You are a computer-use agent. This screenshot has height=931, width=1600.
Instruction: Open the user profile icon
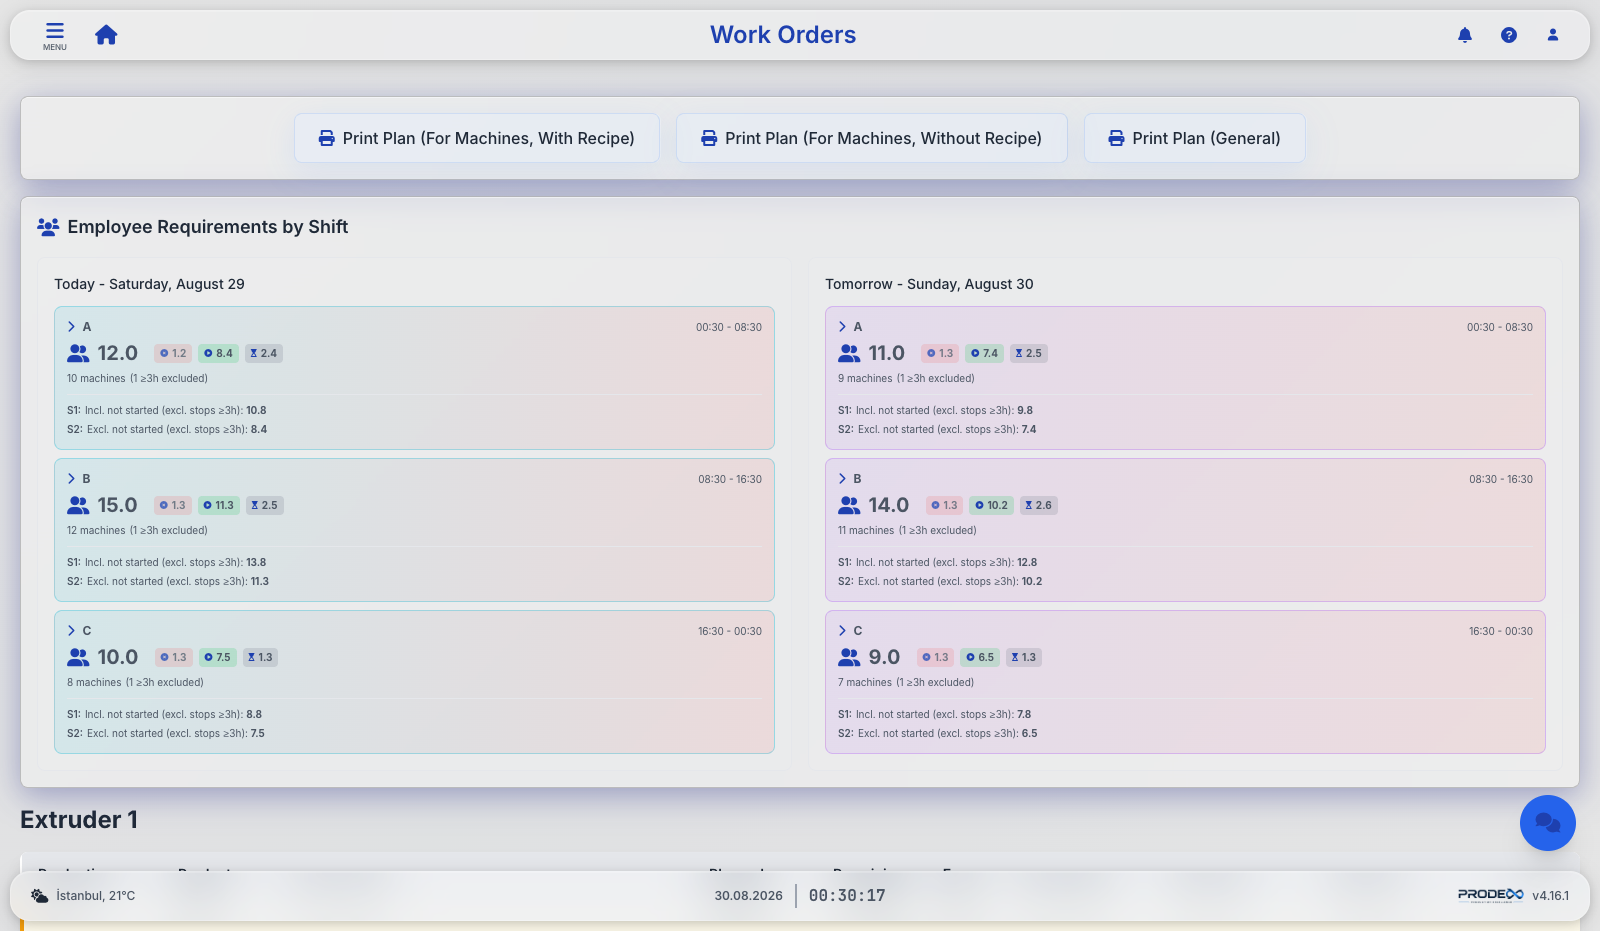coord(1553,35)
